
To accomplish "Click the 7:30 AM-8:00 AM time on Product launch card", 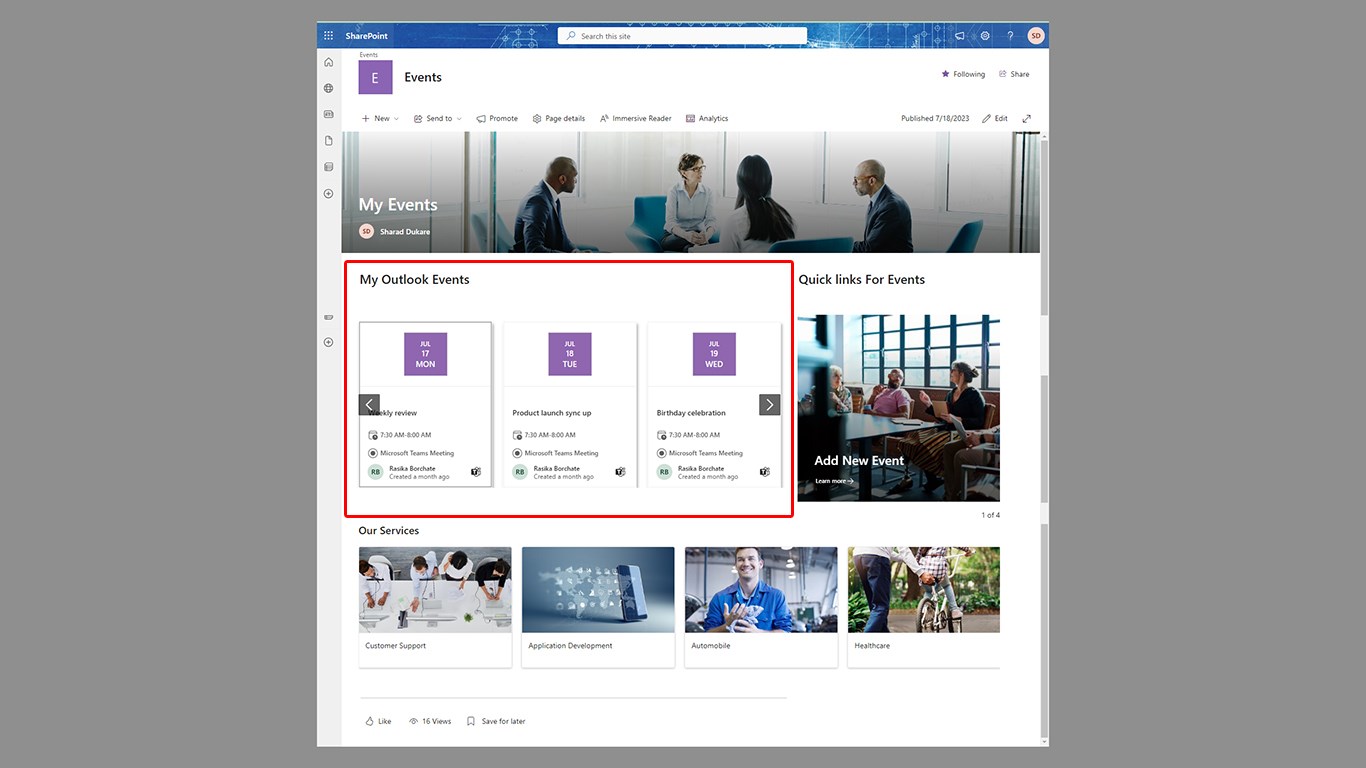I will (x=550, y=435).
